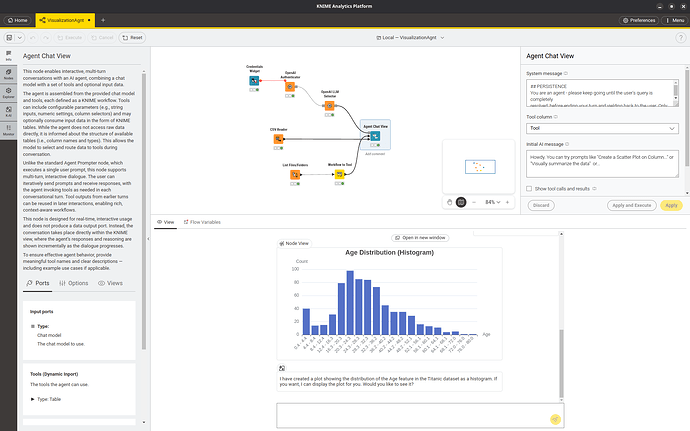Switch to the VisualizationAgnt workflow tab
The height and width of the screenshot is (431, 690).
coord(65,20)
